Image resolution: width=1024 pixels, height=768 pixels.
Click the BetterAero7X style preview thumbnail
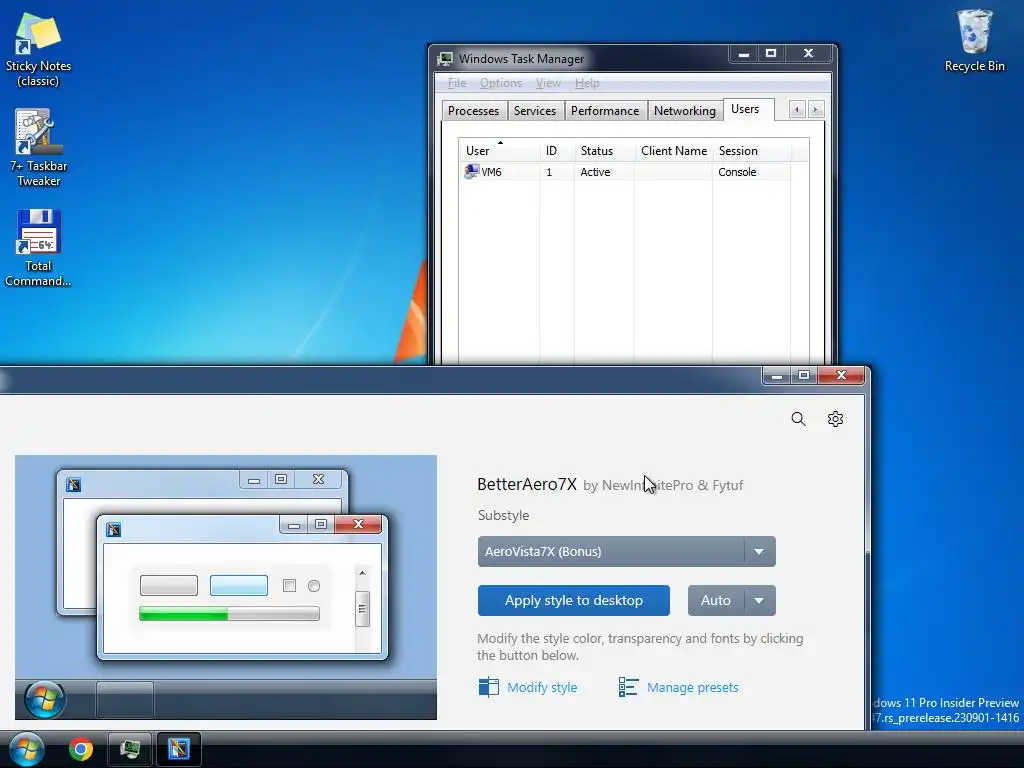(x=226, y=587)
